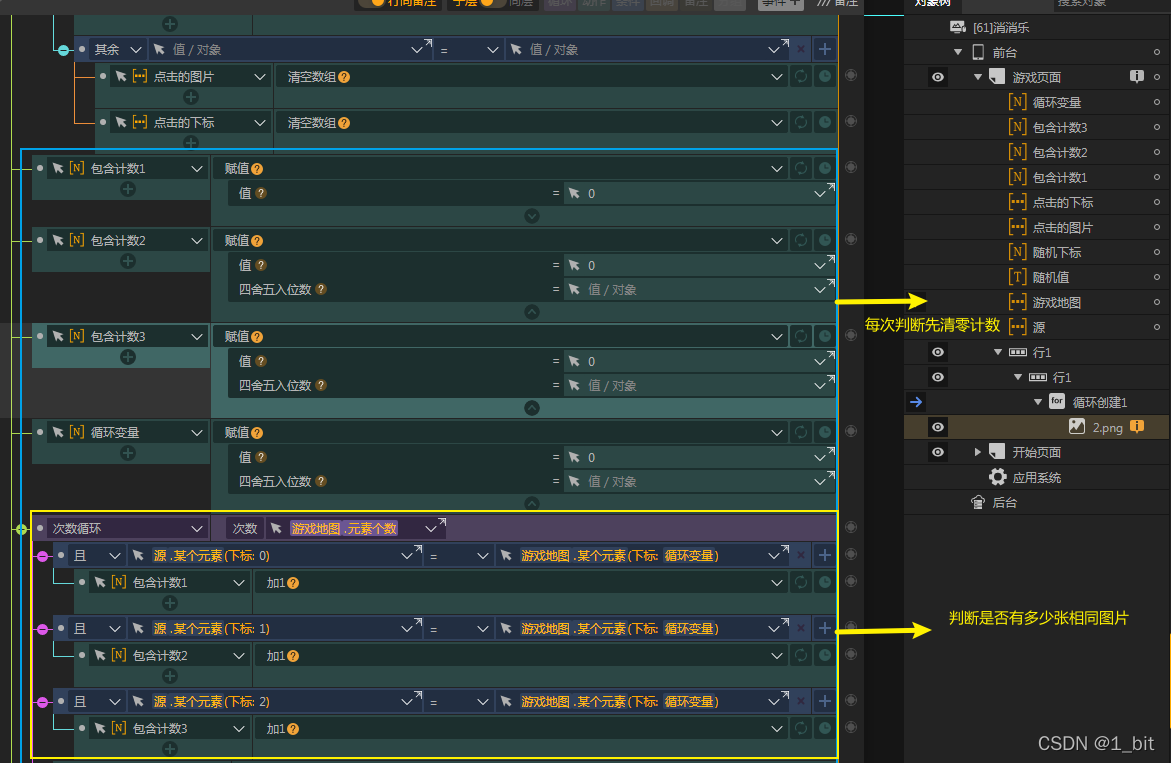
Task: Collapse the 前台 tree node
Action: [x=957, y=52]
